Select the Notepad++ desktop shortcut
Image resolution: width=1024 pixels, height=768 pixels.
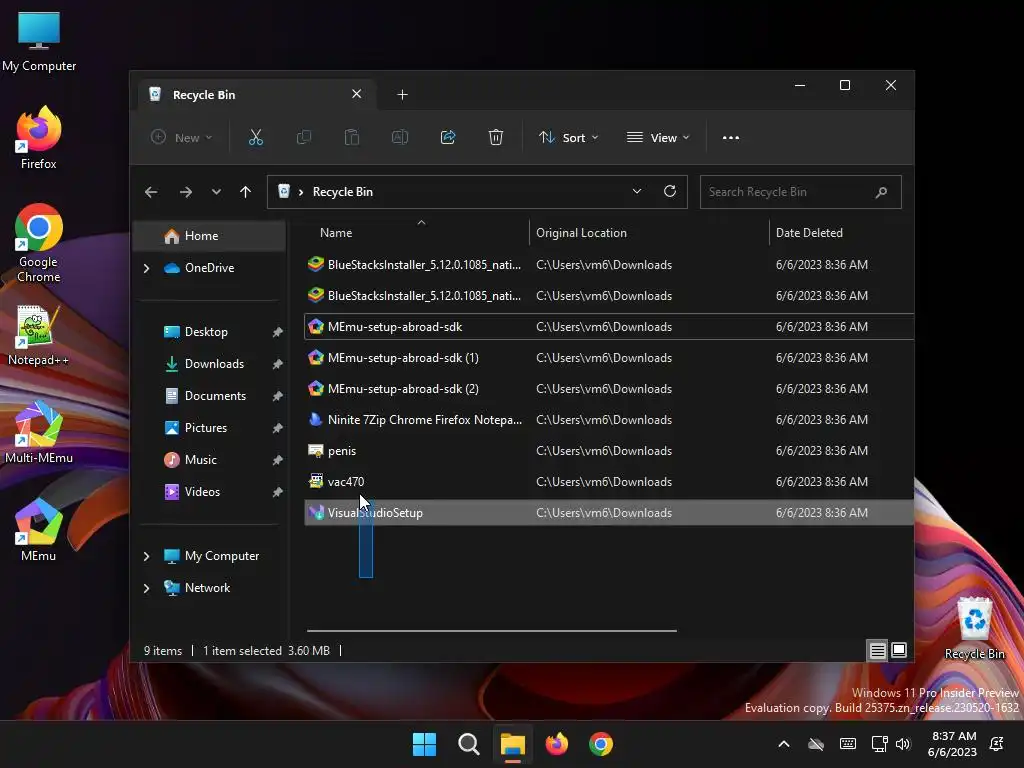click(x=39, y=335)
